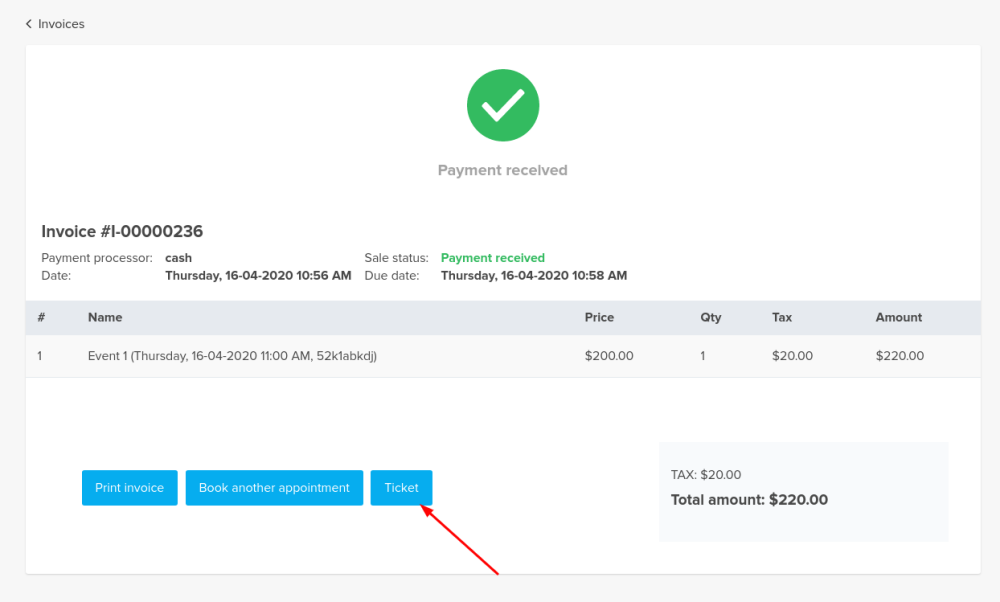Click Book another appointment
The image size is (1000, 602).
(274, 488)
